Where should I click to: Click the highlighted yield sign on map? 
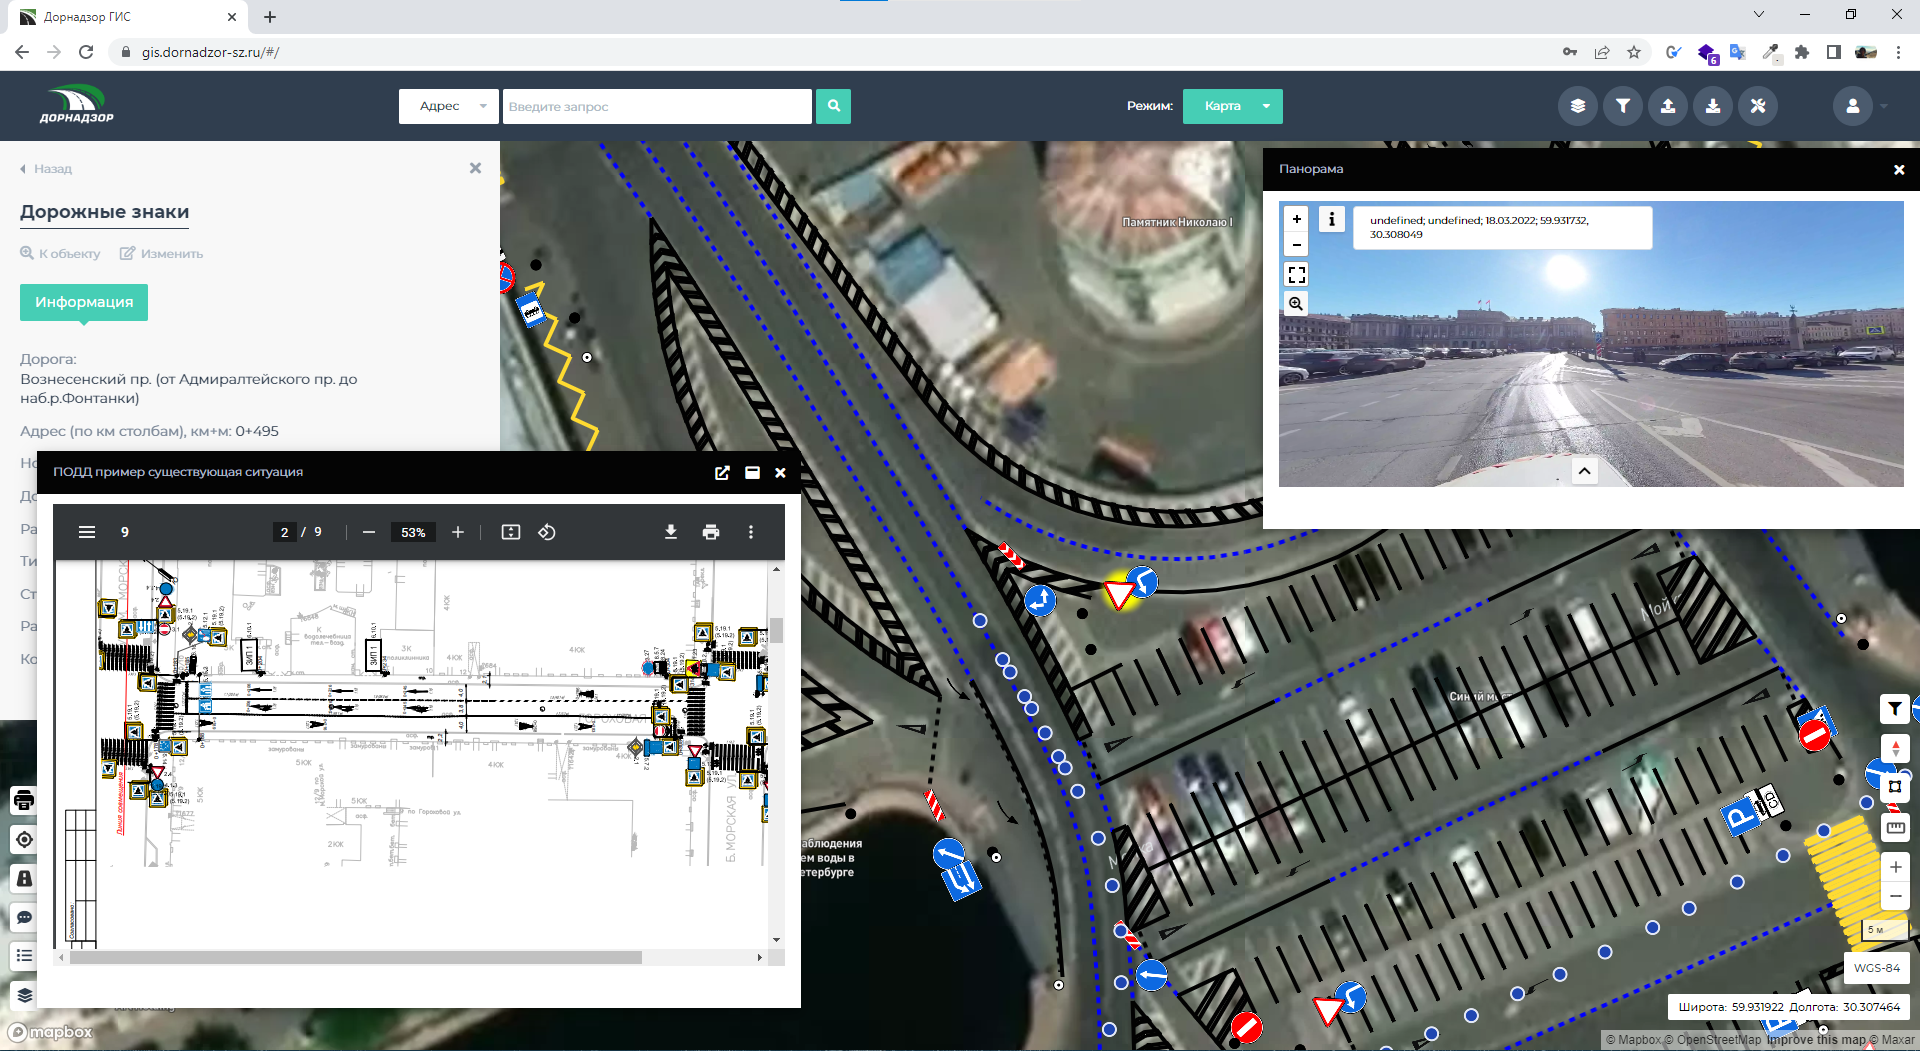1119,595
